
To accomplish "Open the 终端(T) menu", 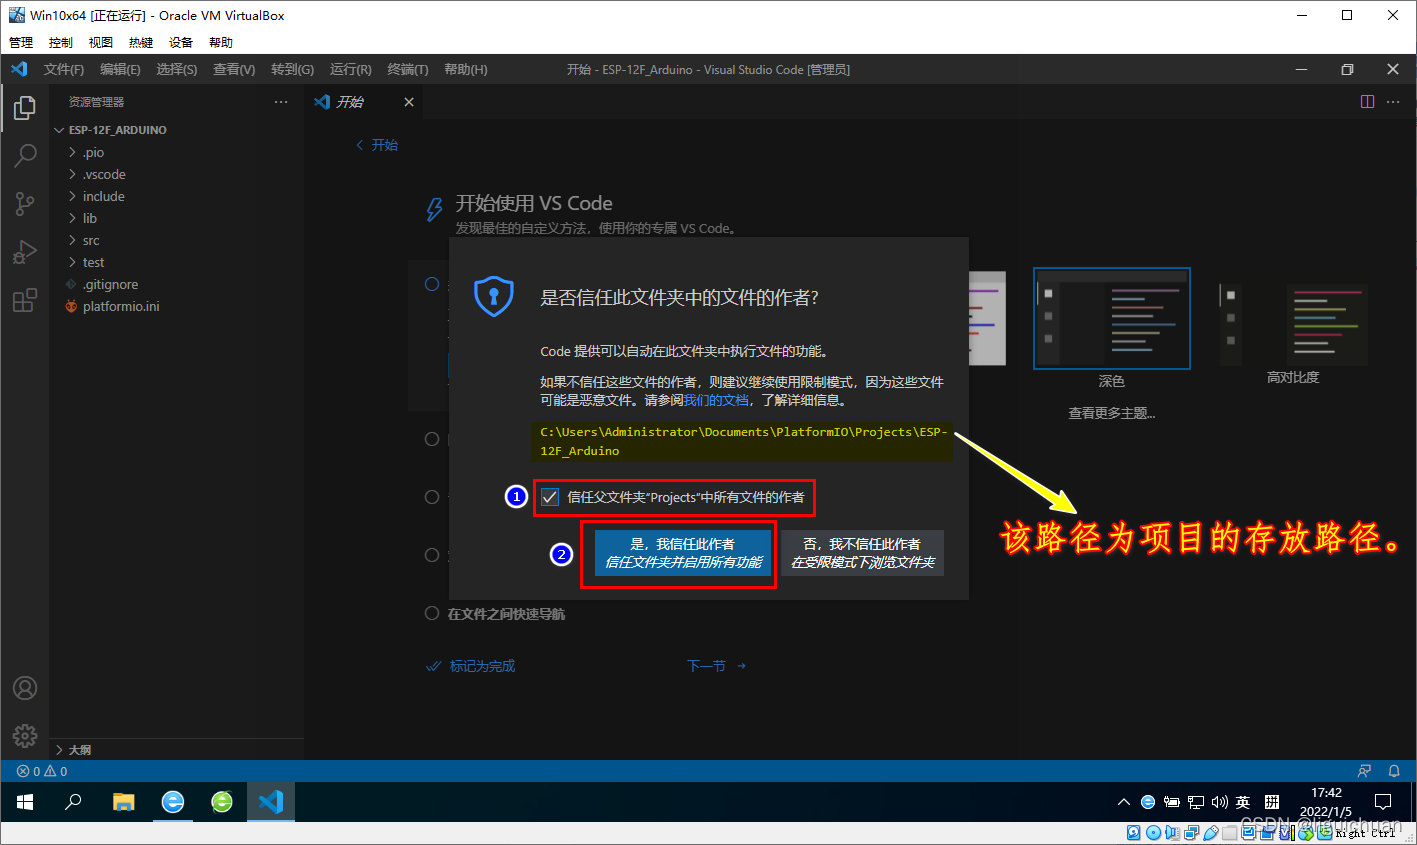I will [x=408, y=69].
